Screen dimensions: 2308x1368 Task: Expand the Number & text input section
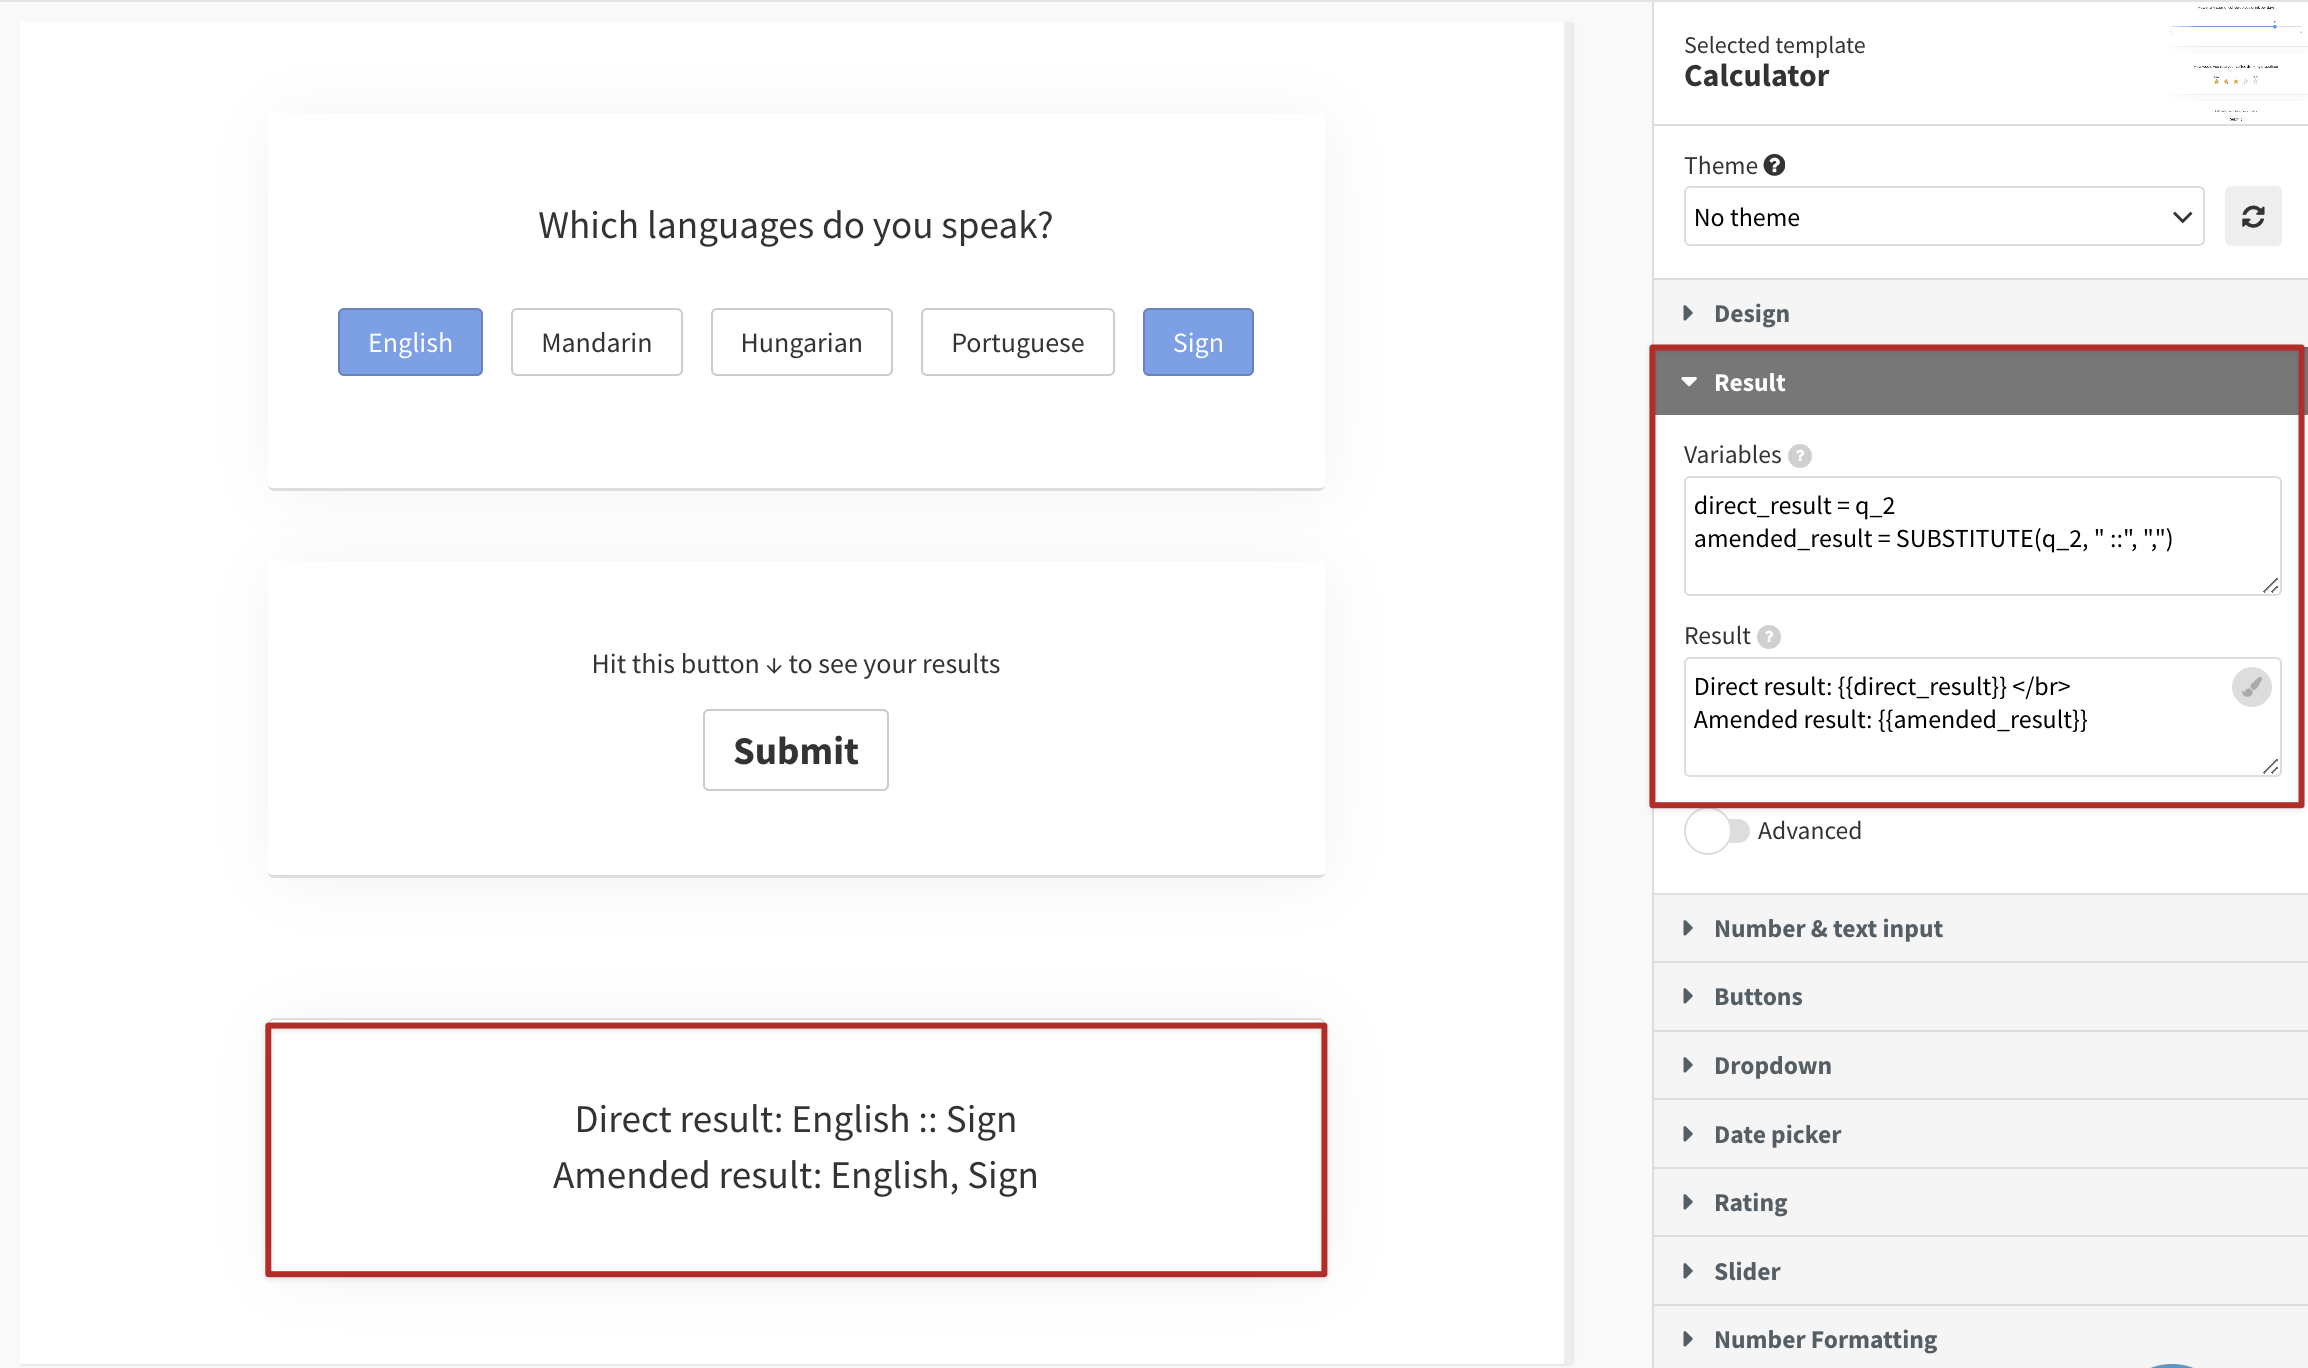[1827, 928]
